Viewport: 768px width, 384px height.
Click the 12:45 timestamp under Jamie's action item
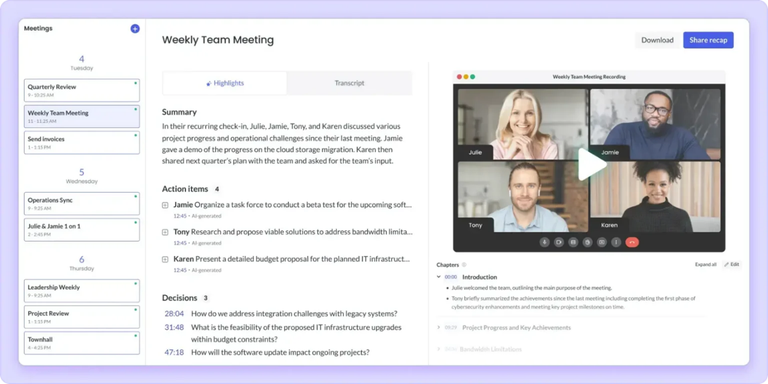[x=180, y=216]
